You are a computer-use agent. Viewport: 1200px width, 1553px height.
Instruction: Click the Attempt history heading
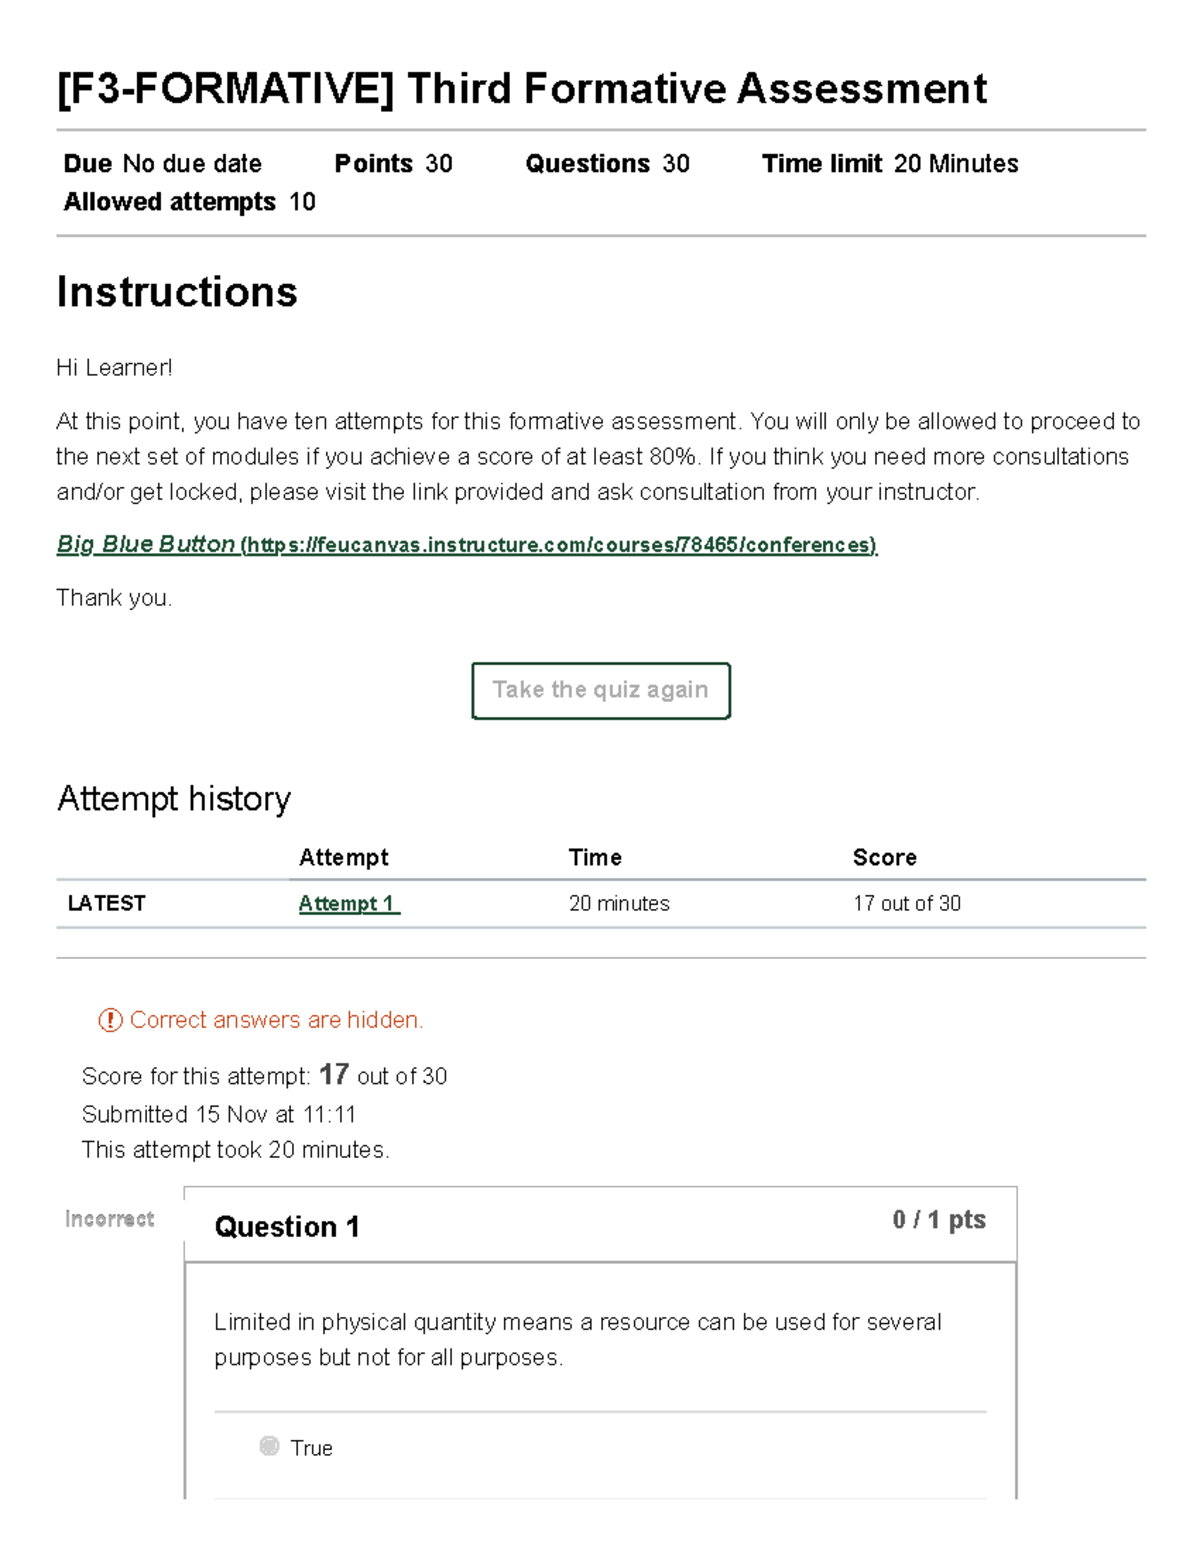tap(172, 798)
